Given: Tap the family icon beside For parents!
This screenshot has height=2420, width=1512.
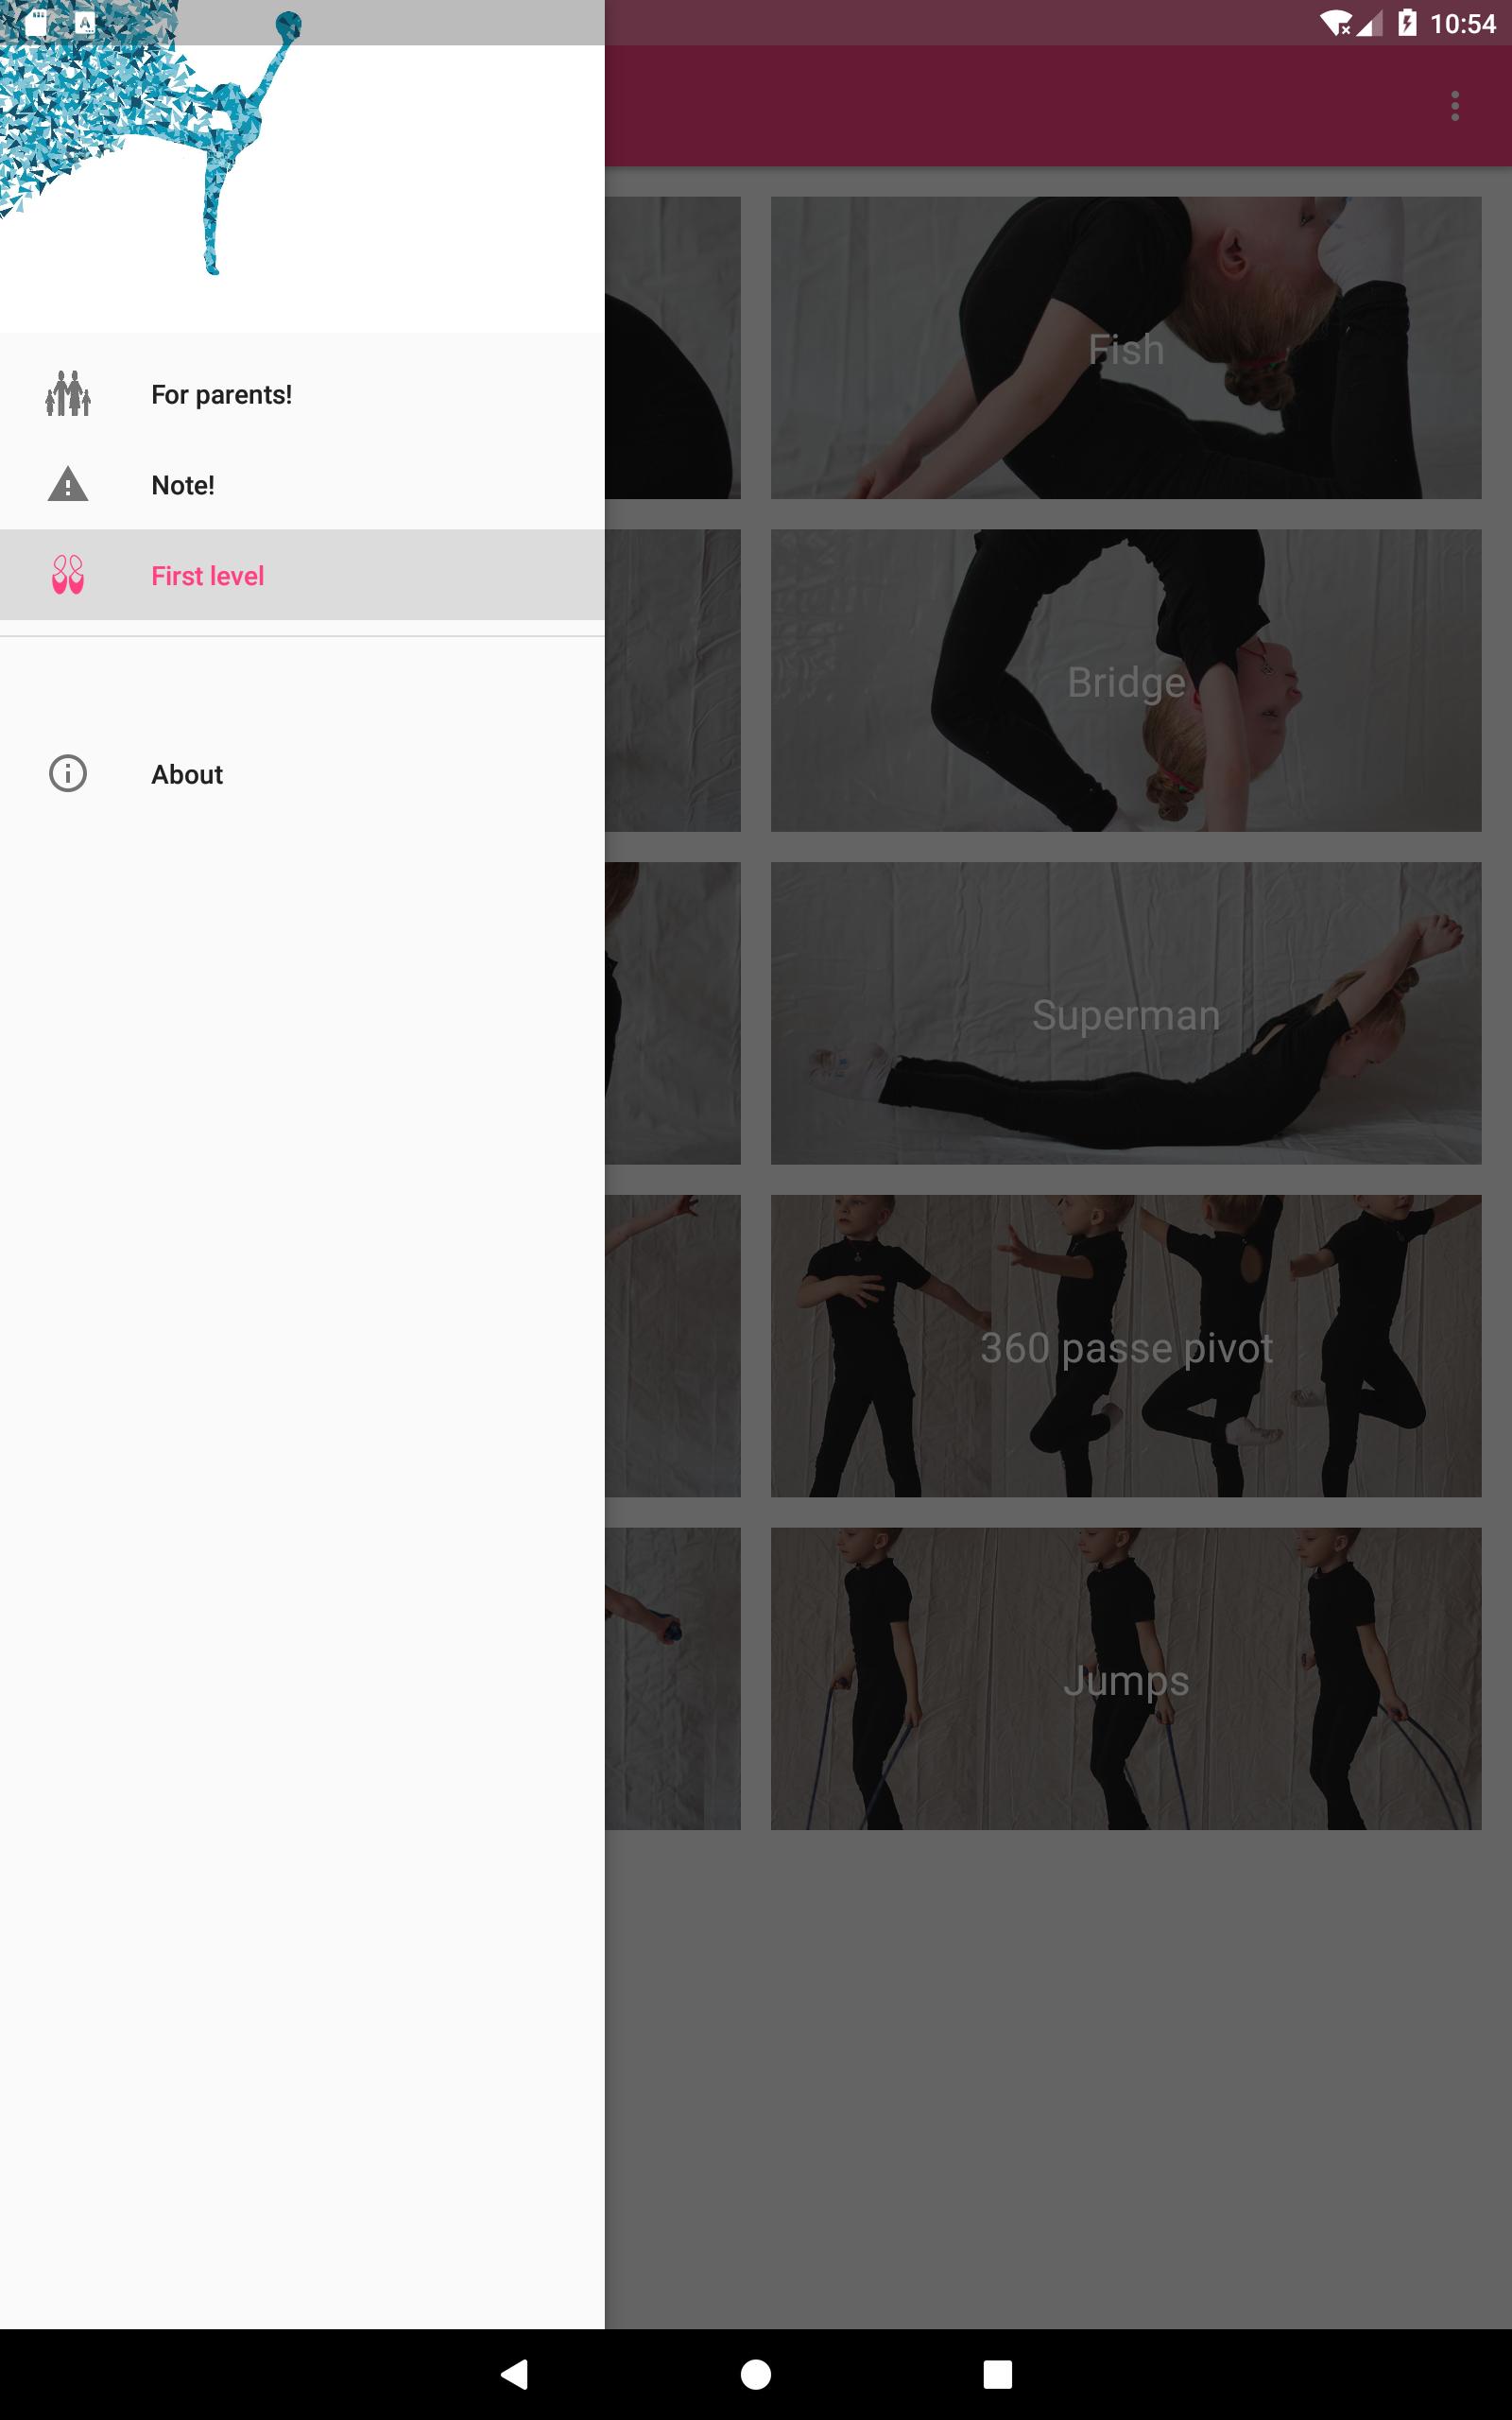Looking at the screenshot, I should pyautogui.click(x=68, y=394).
